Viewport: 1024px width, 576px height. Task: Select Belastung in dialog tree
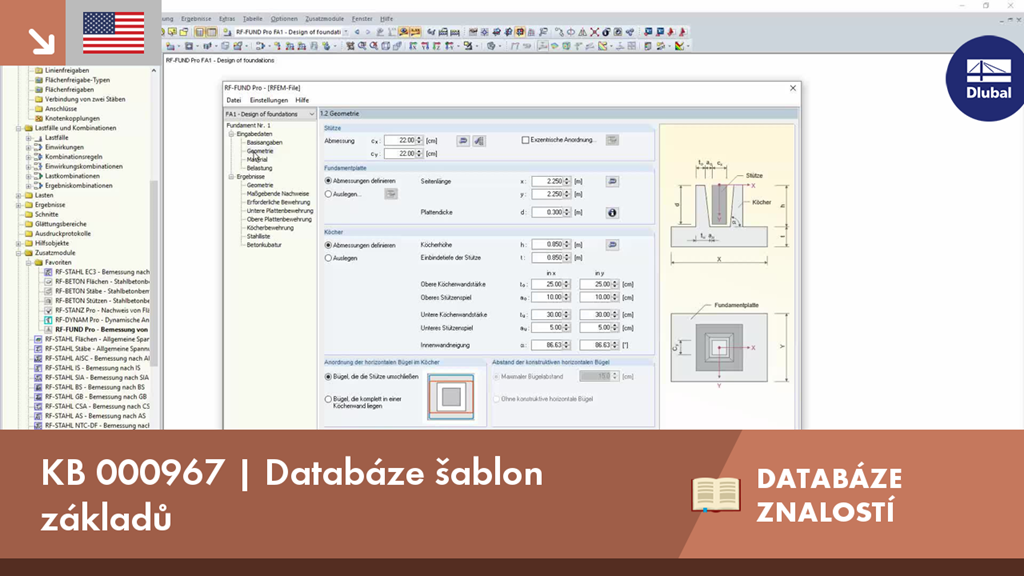259,168
